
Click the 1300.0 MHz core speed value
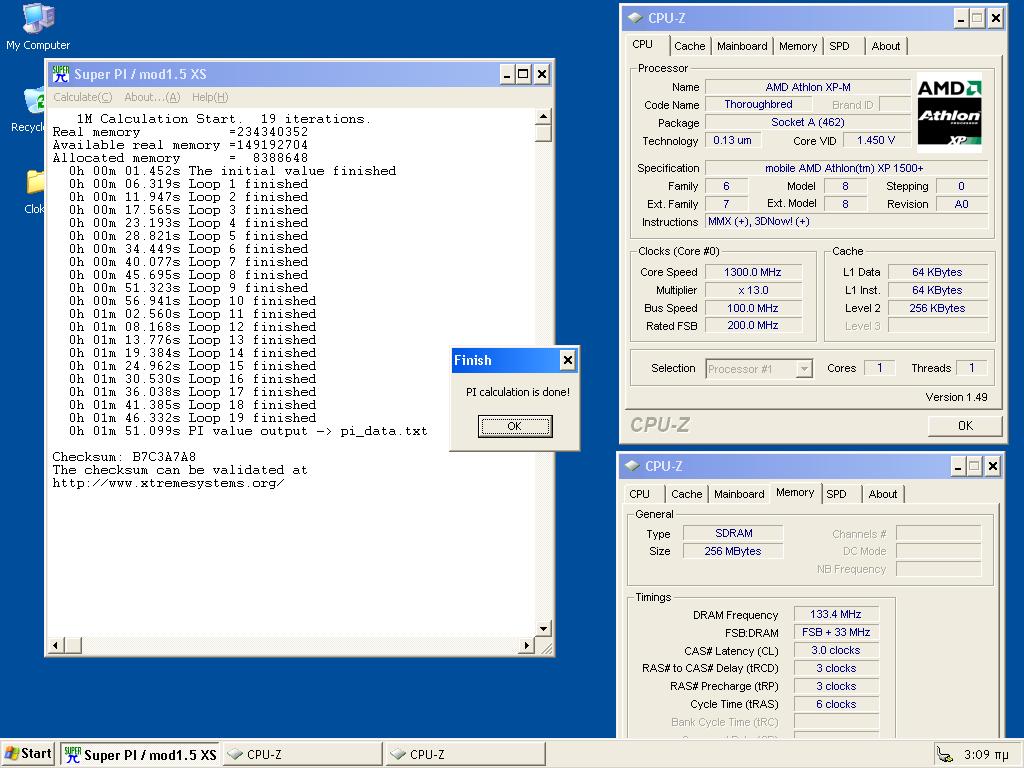pyautogui.click(x=752, y=272)
